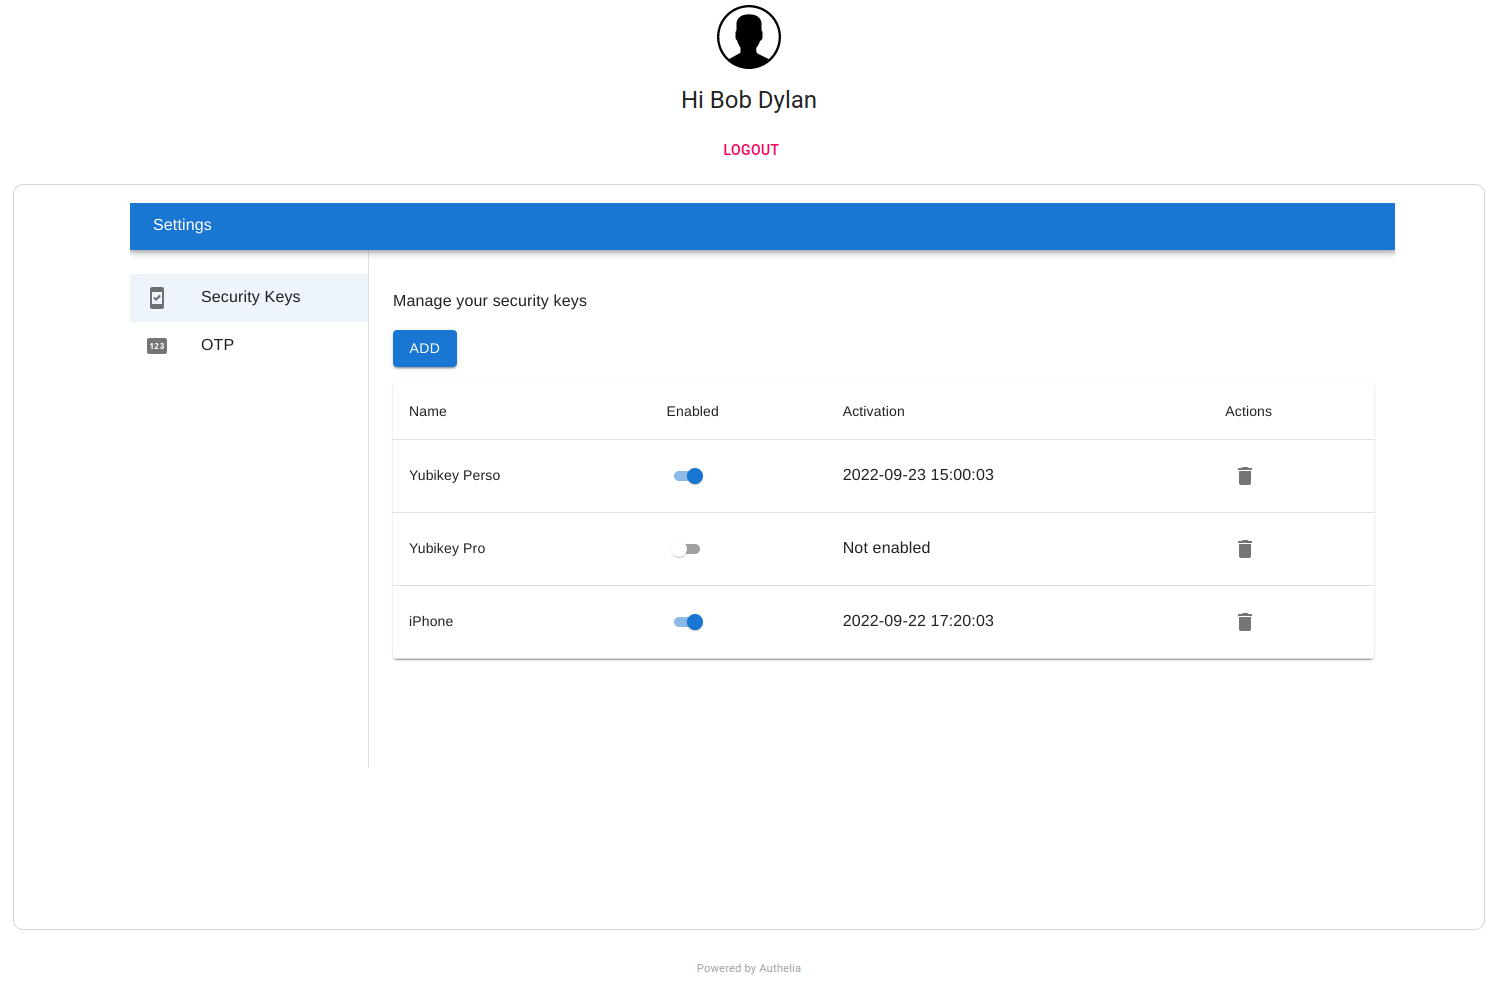Viewport: 1492px width, 984px height.
Task: Delete the Yubikey Perso security key
Action: pos(1244,476)
